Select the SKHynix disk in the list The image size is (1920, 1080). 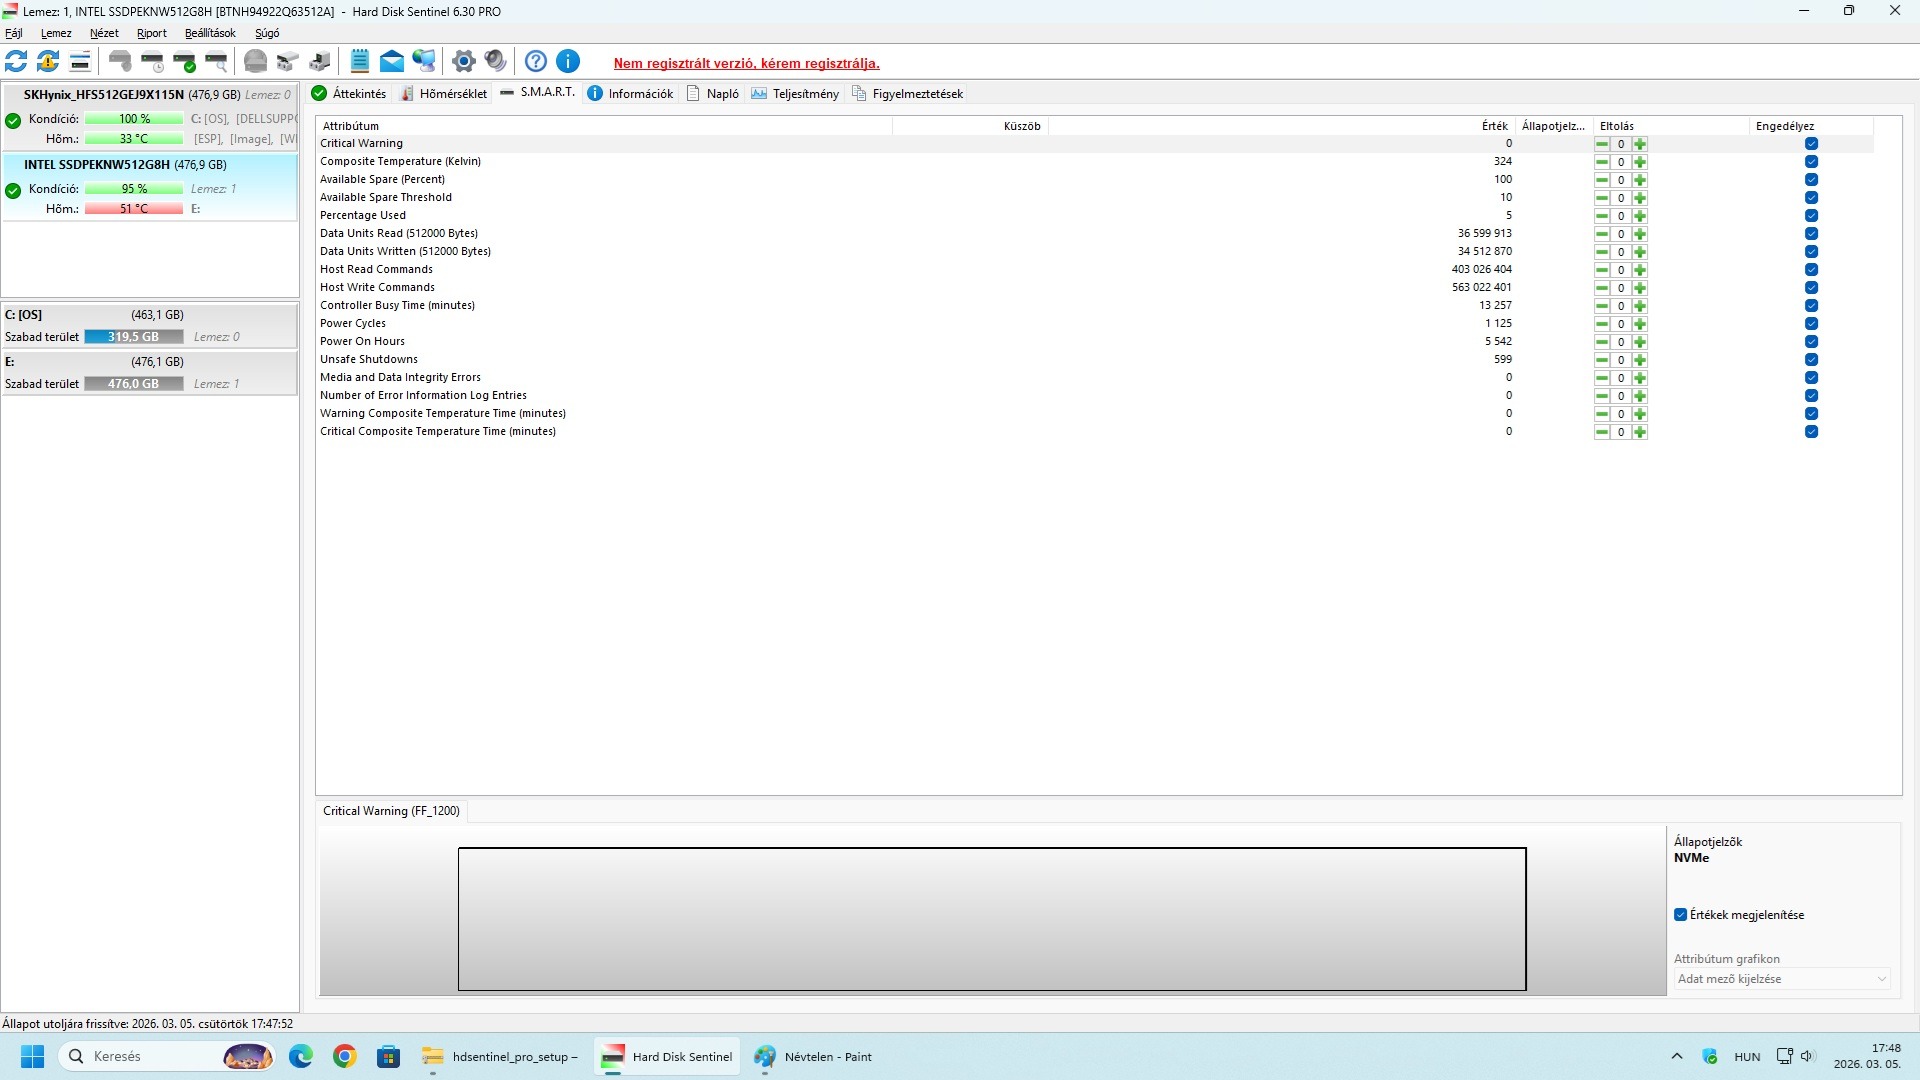[x=104, y=95]
